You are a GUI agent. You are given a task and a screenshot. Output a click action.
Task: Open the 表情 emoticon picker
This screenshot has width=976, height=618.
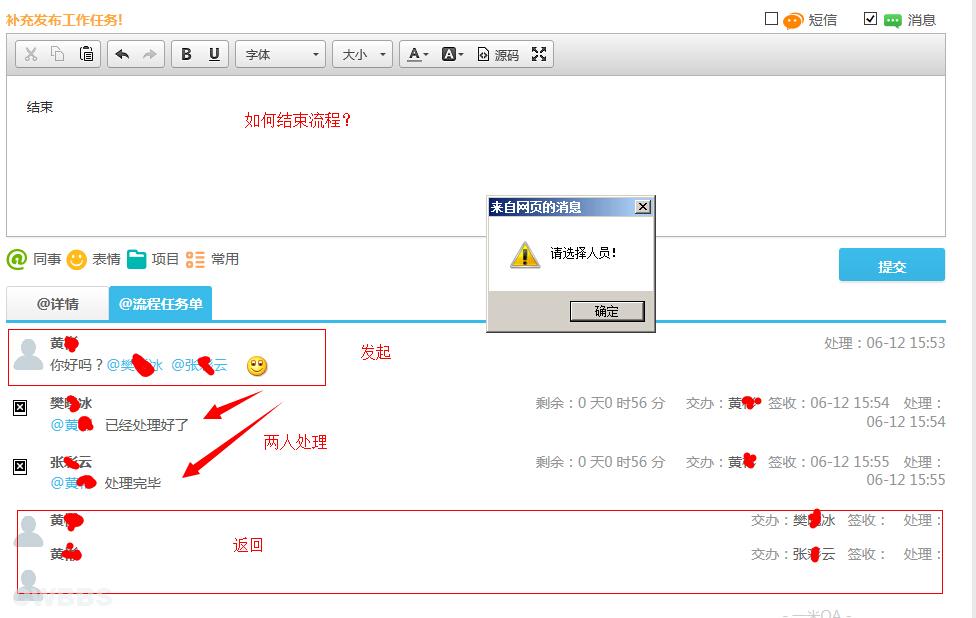coord(77,260)
